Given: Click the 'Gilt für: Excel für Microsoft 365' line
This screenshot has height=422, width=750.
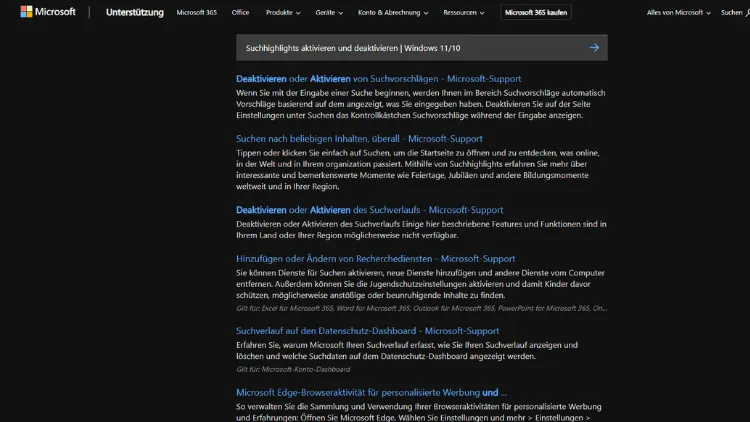Looking at the screenshot, I should pos(421,309).
